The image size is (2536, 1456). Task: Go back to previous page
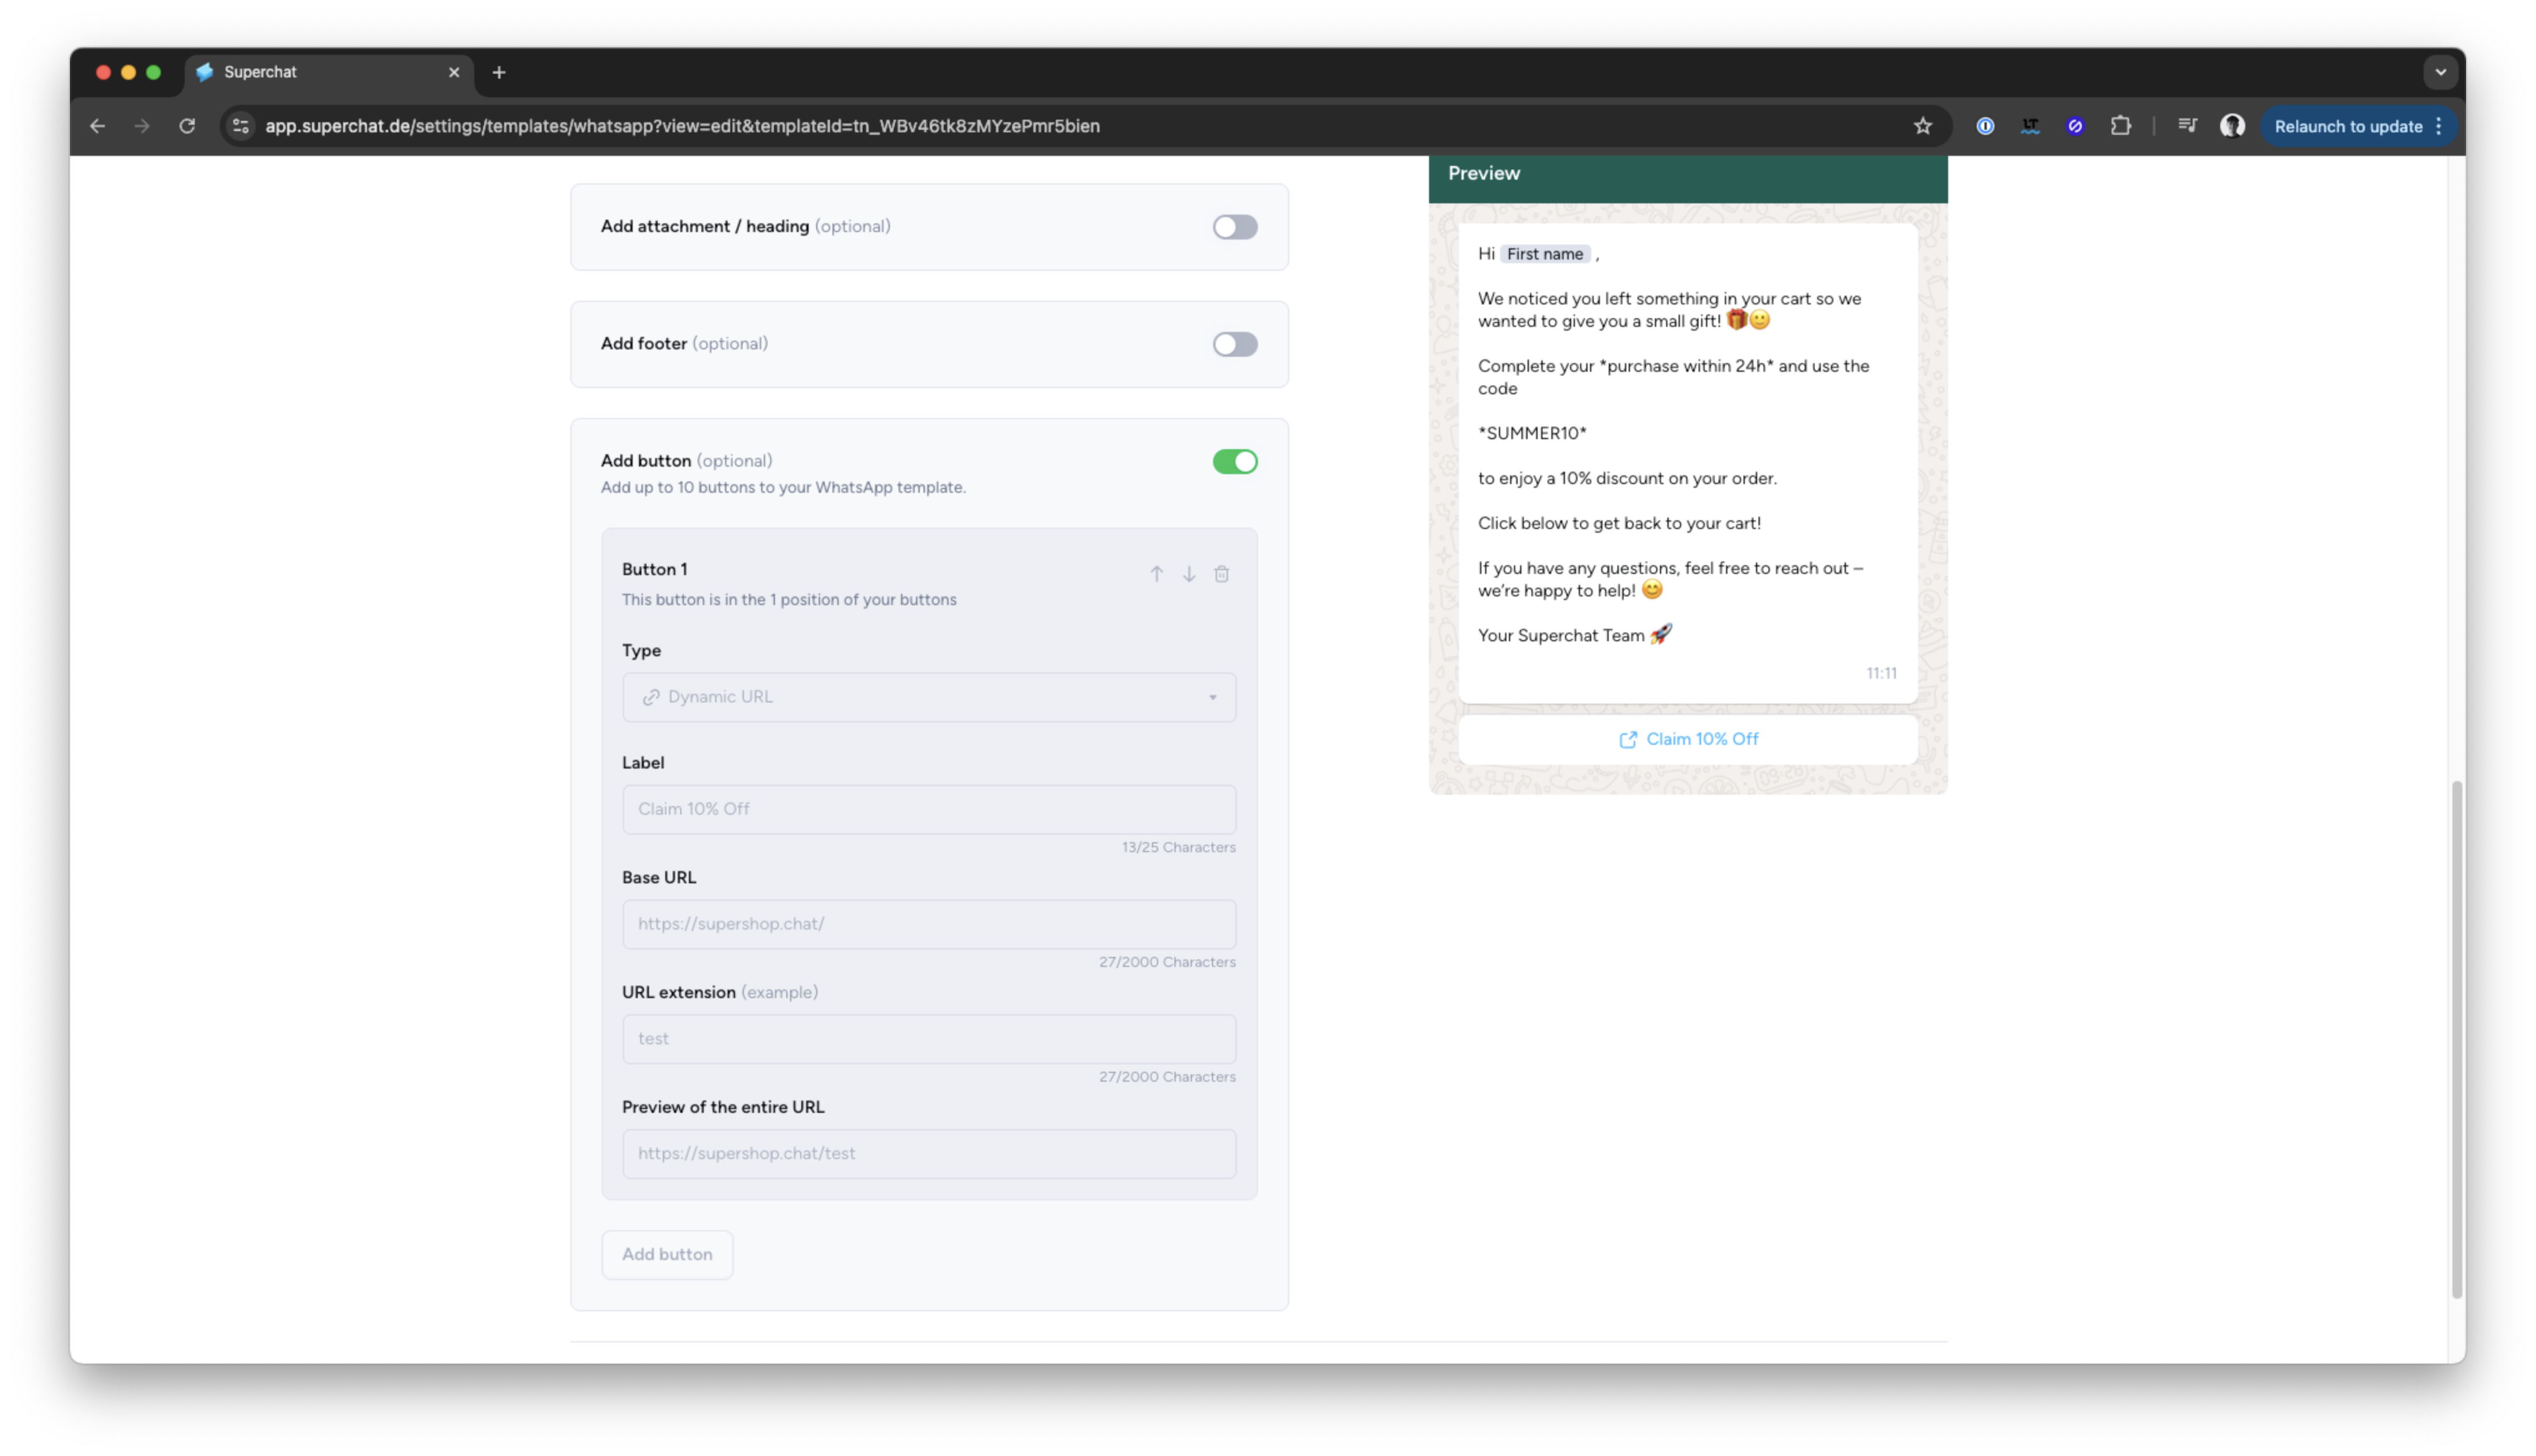click(97, 126)
